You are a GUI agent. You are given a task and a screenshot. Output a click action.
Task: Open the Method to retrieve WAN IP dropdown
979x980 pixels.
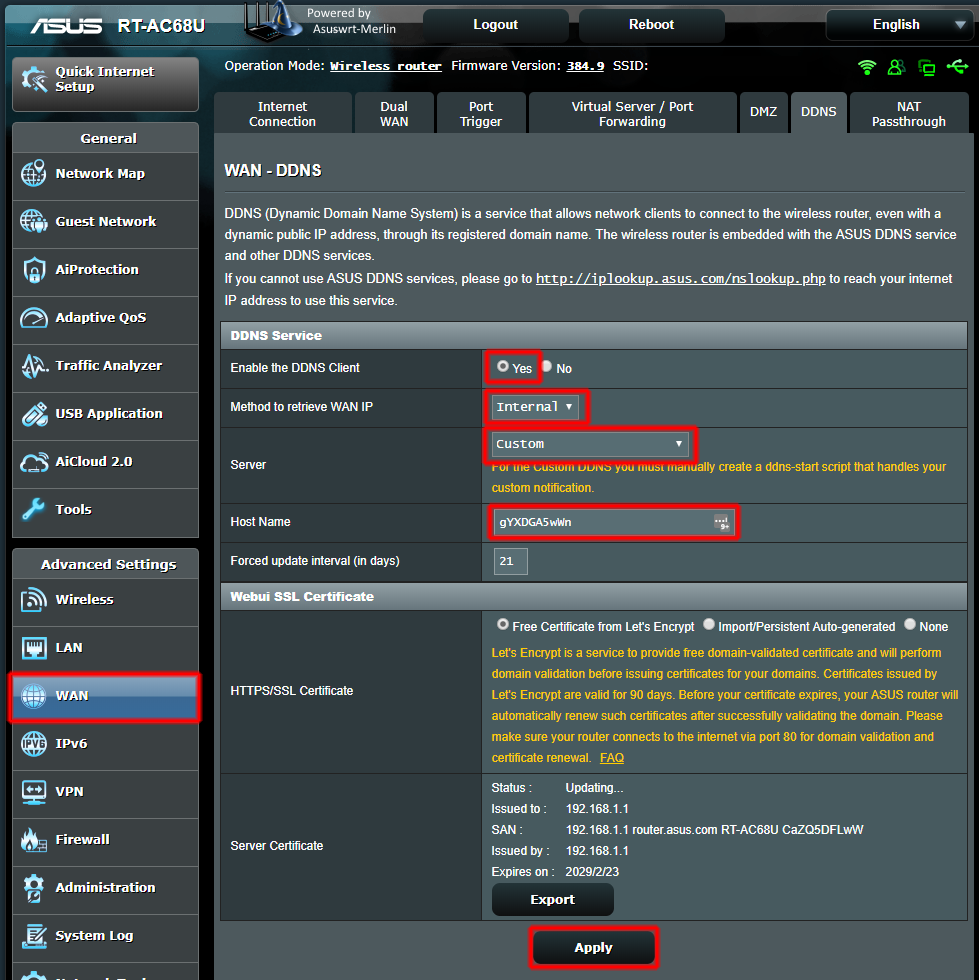tap(536, 407)
